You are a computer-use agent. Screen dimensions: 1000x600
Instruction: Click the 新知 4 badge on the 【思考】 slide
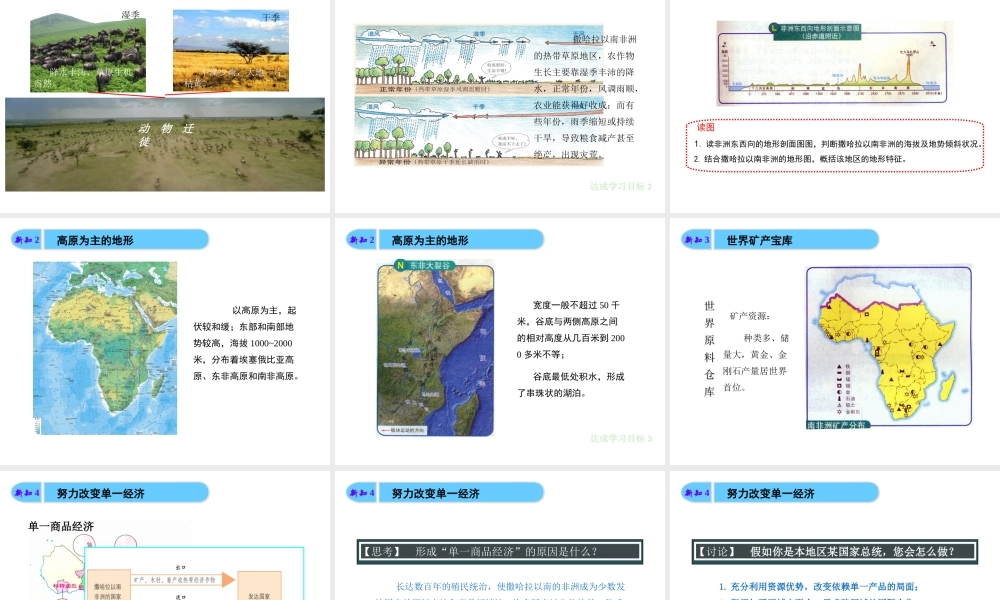pos(361,493)
